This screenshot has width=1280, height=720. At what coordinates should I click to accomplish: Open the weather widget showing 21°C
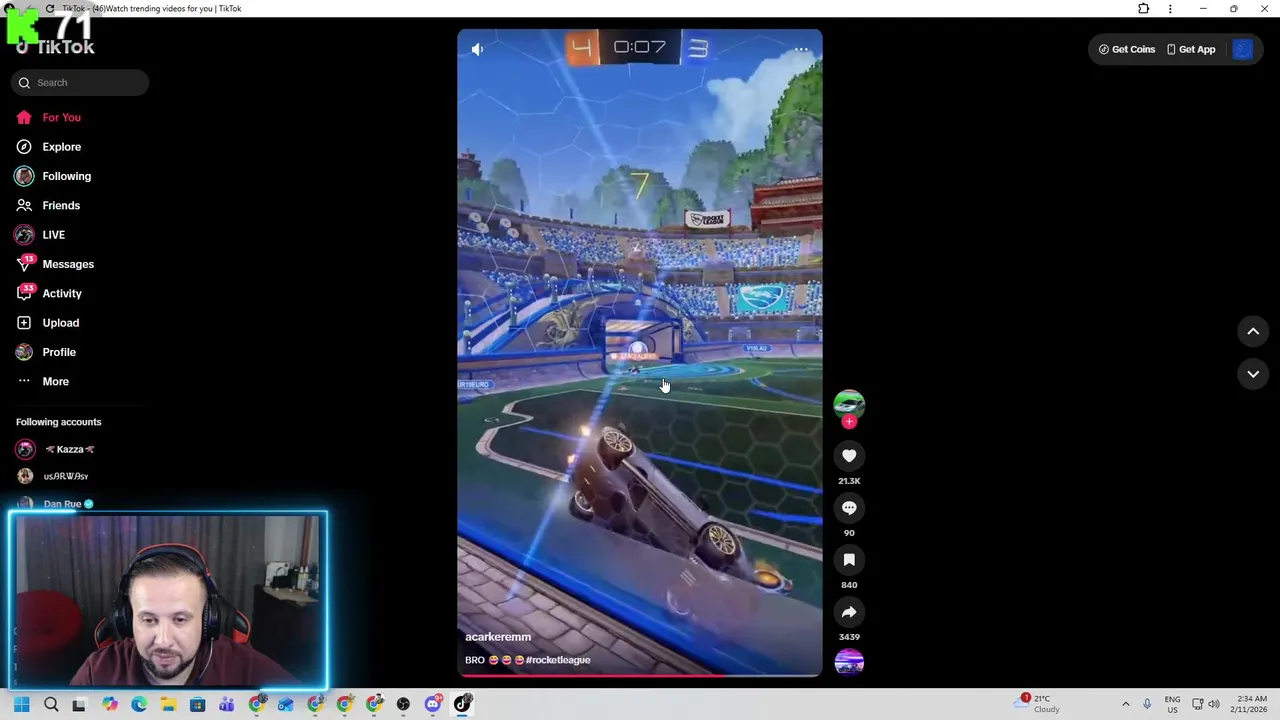[x=1036, y=704]
